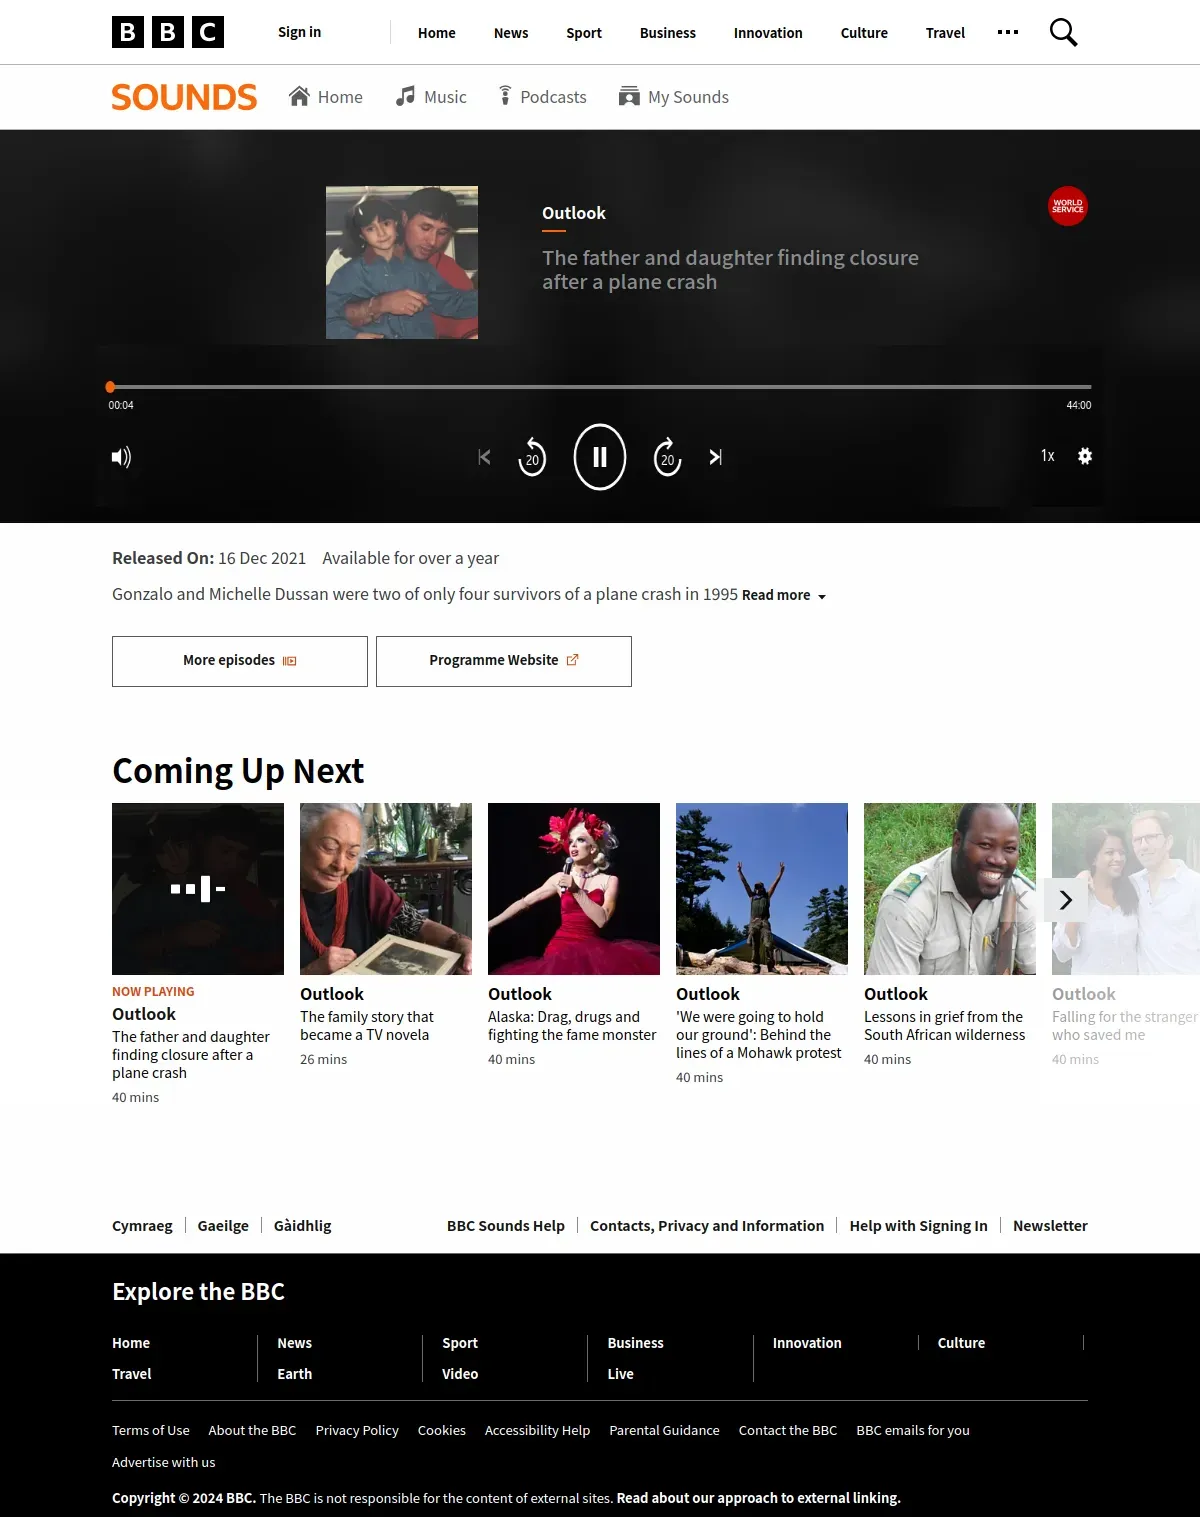Image resolution: width=1200 pixels, height=1517 pixels.
Task: Open the BBC search magnifier icon
Action: (1063, 32)
